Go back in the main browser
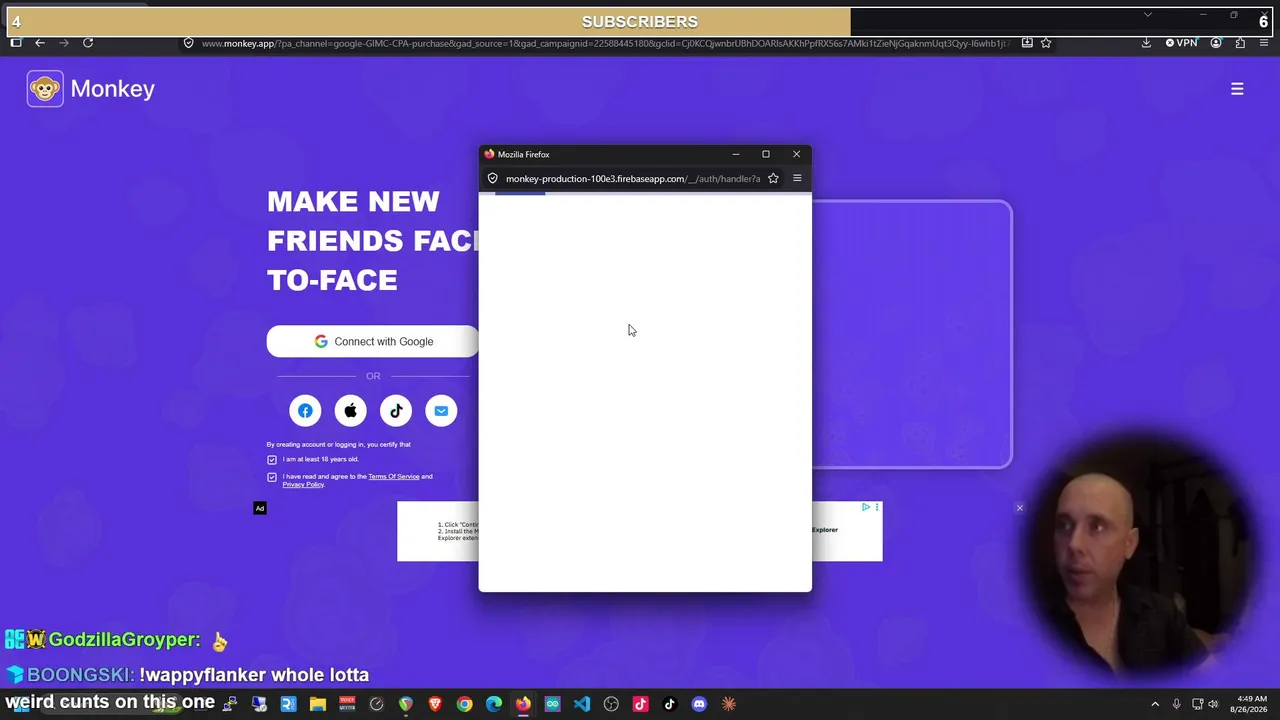Image resolution: width=1280 pixels, height=720 pixels. point(40,43)
